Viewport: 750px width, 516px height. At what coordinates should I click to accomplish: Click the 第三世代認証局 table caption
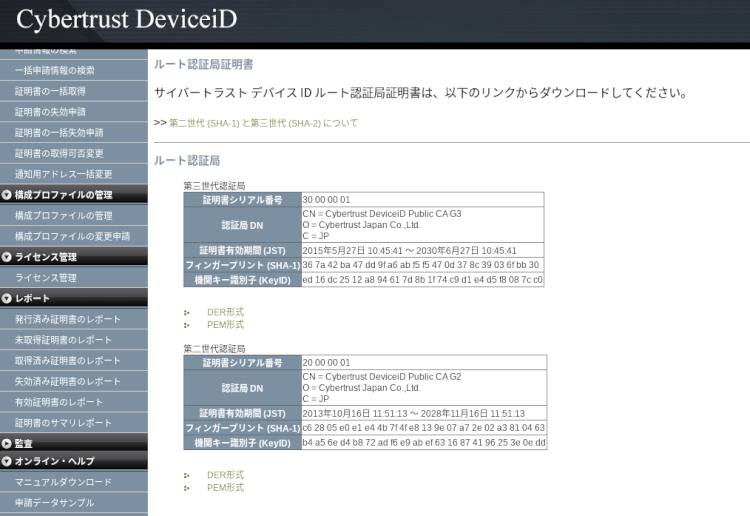pos(214,186)
